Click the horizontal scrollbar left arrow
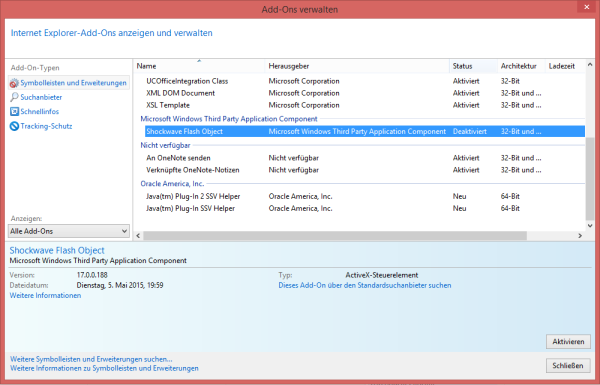This screenshot has height=385, width=600. point(138,236)
